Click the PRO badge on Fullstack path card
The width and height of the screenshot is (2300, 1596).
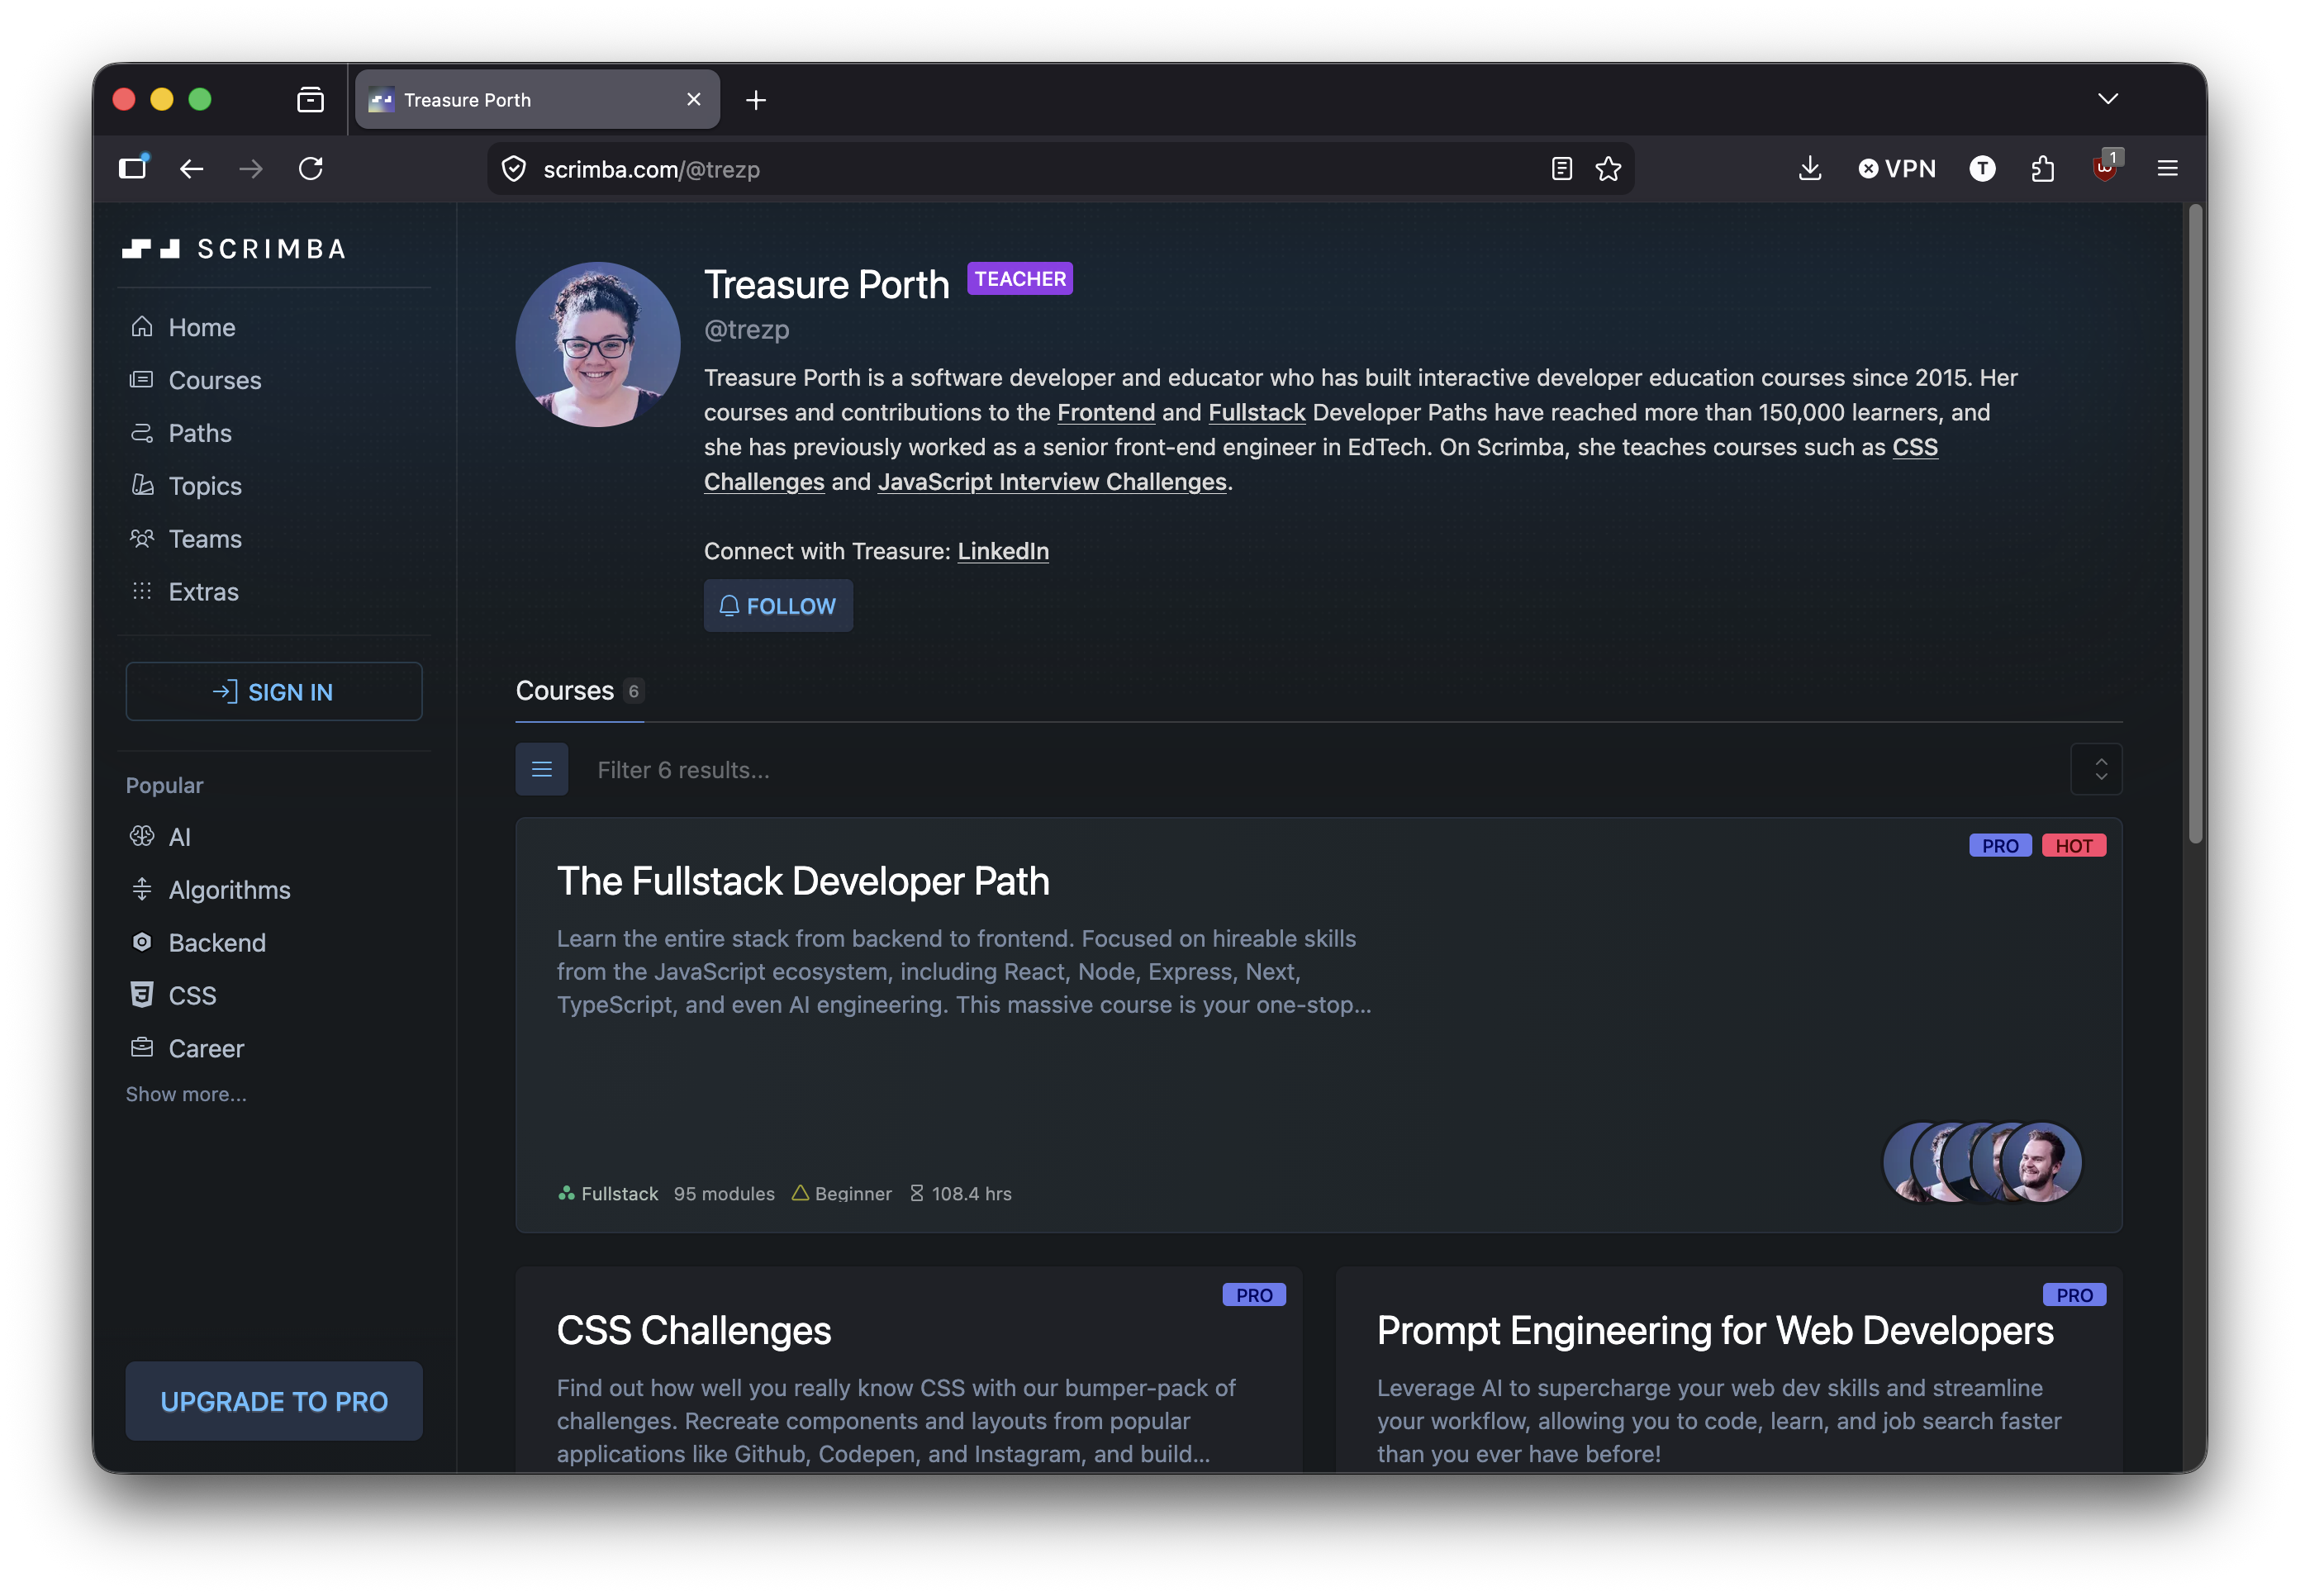click(x=2000, y=846)
